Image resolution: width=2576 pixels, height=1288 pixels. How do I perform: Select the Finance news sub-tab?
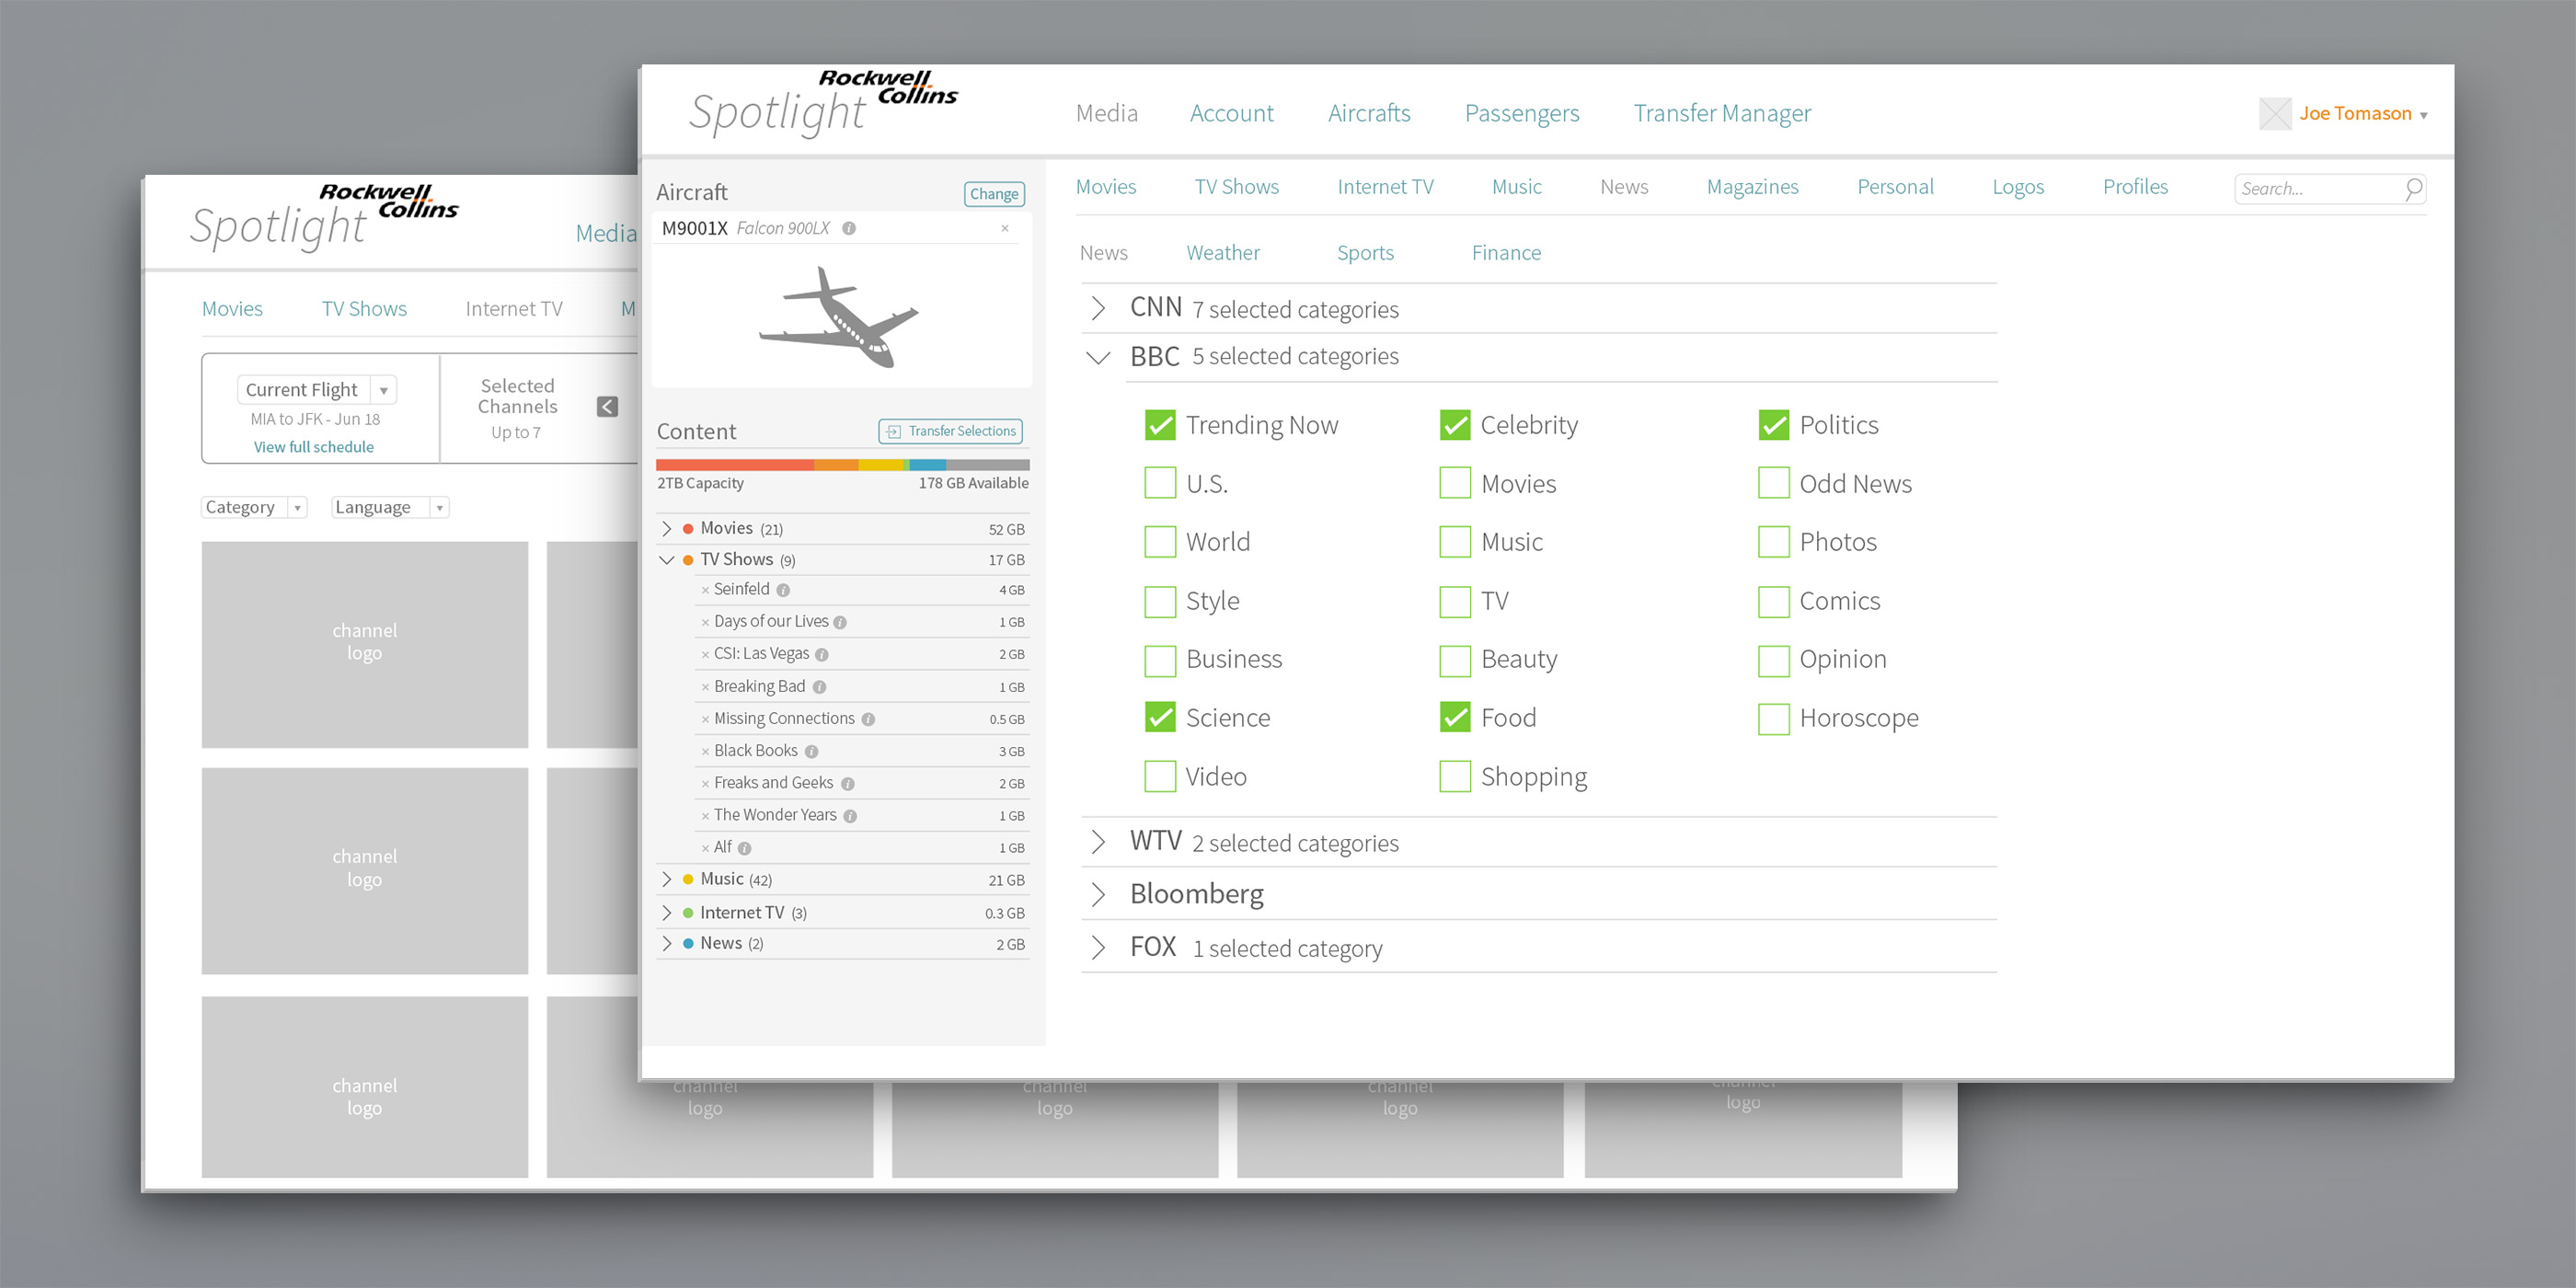[x=1506, y=253]
